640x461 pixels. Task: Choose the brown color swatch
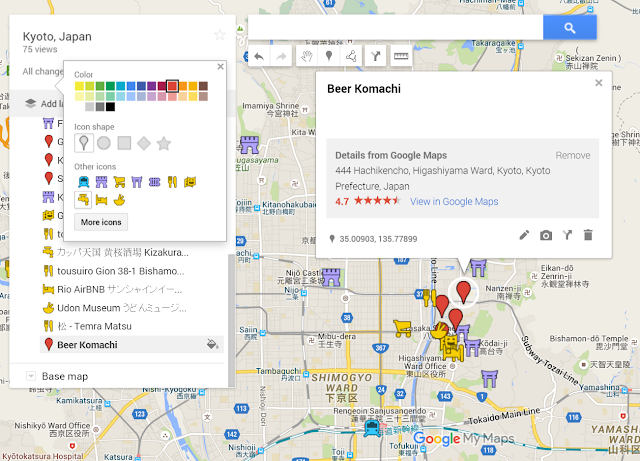[x=203, y=86]
